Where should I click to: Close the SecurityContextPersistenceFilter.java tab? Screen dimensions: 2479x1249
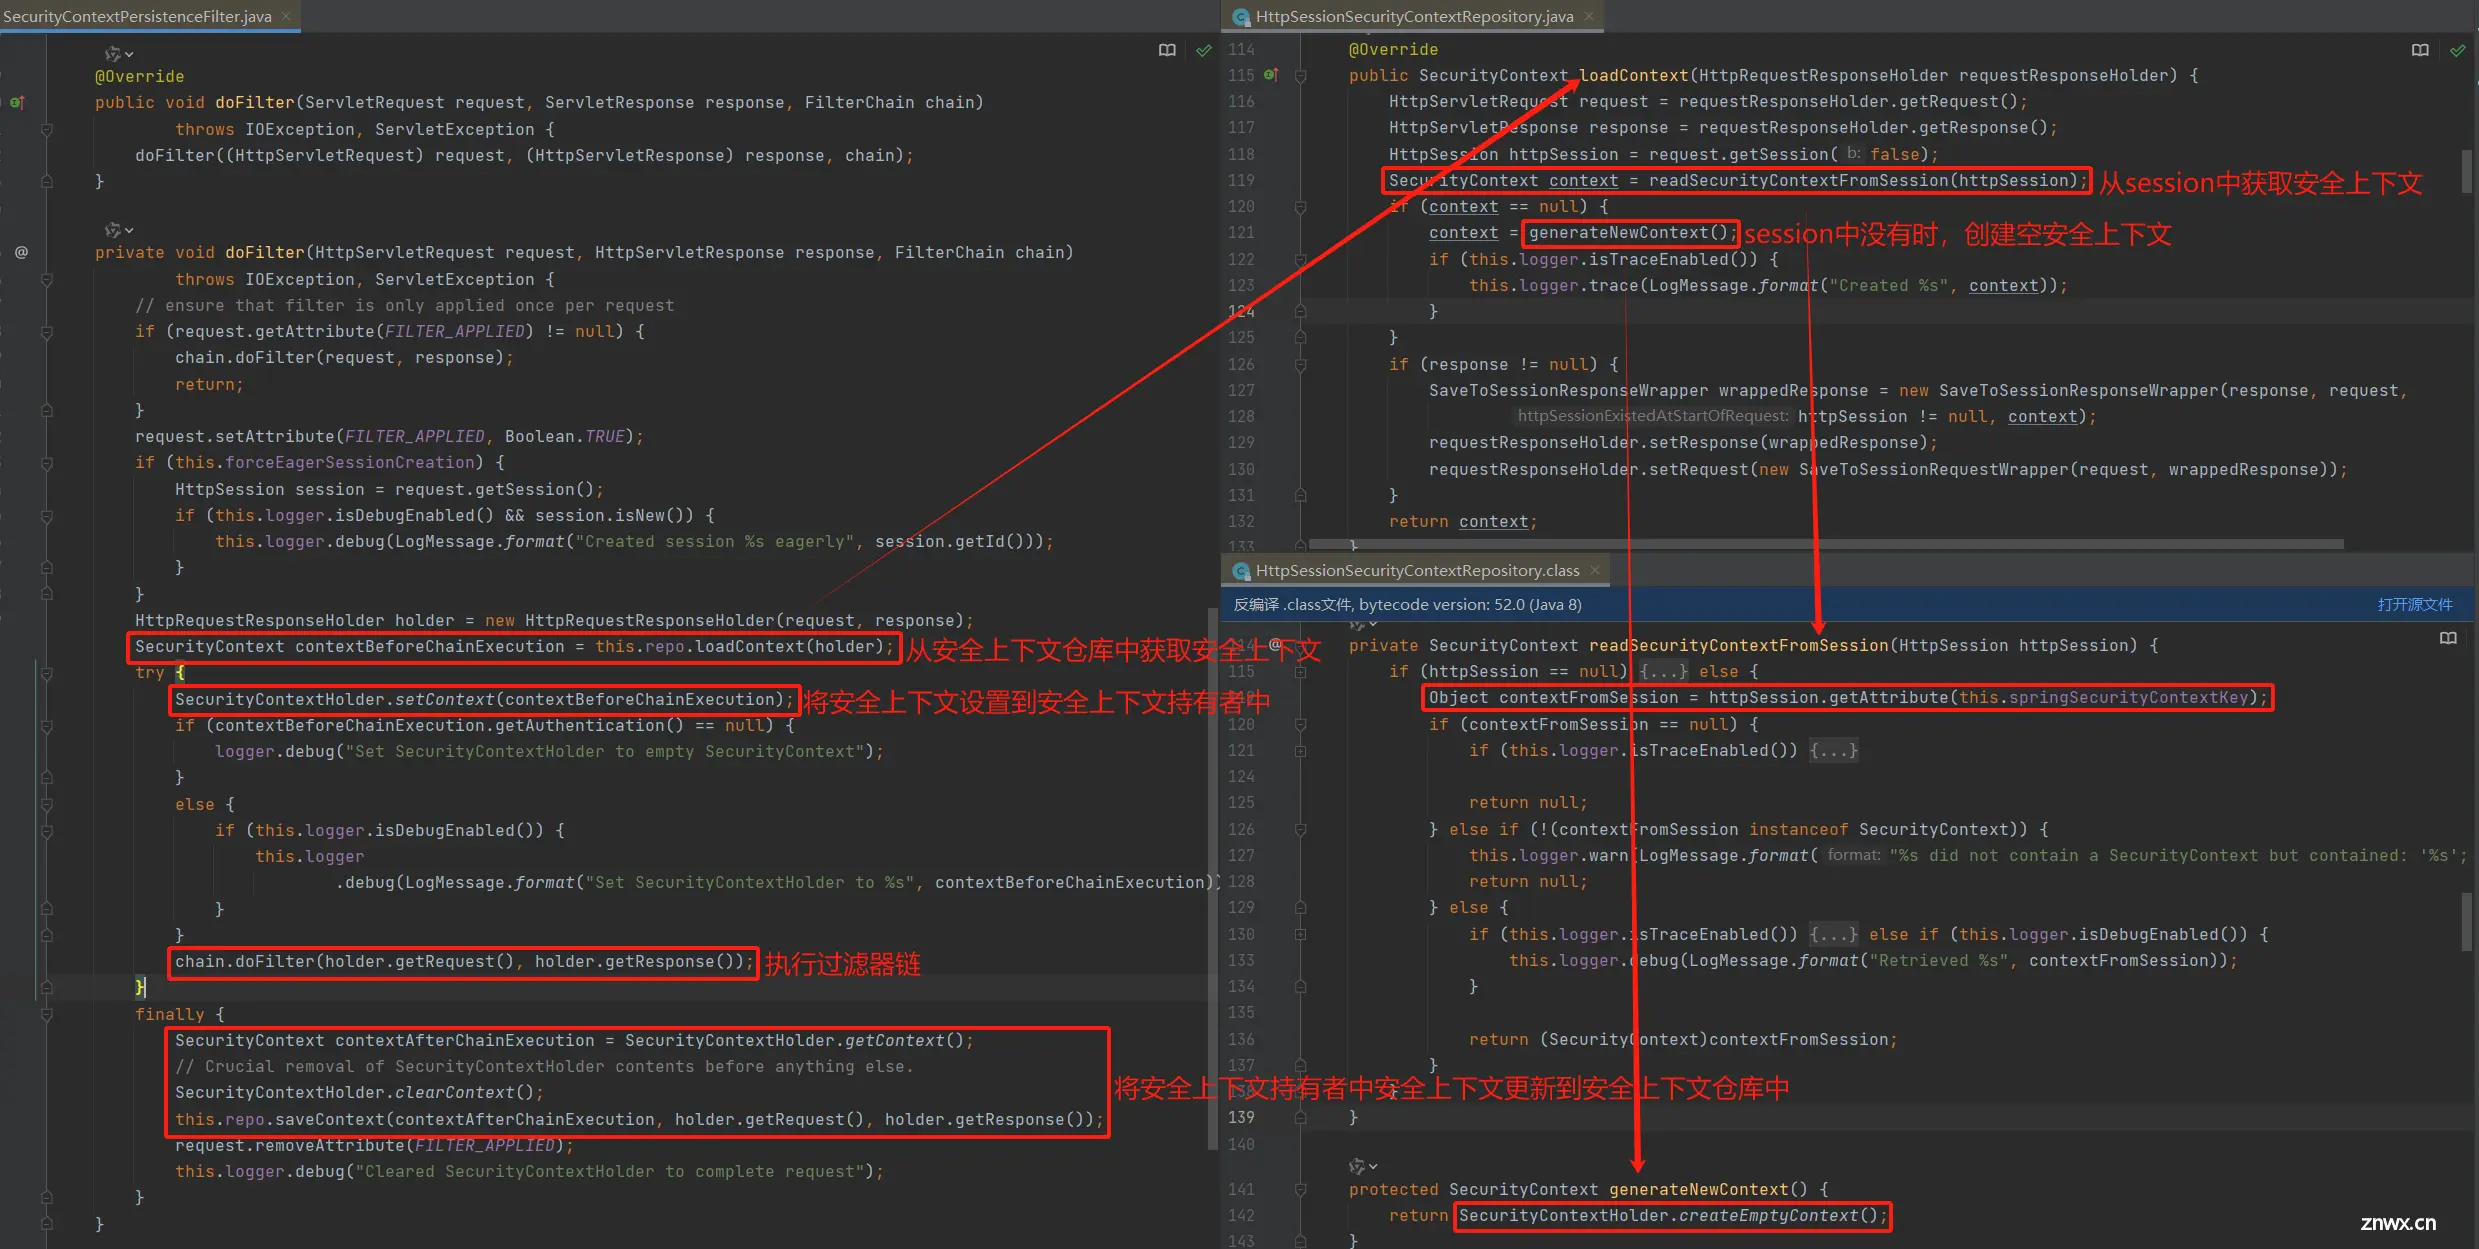(x=285, y=16)
